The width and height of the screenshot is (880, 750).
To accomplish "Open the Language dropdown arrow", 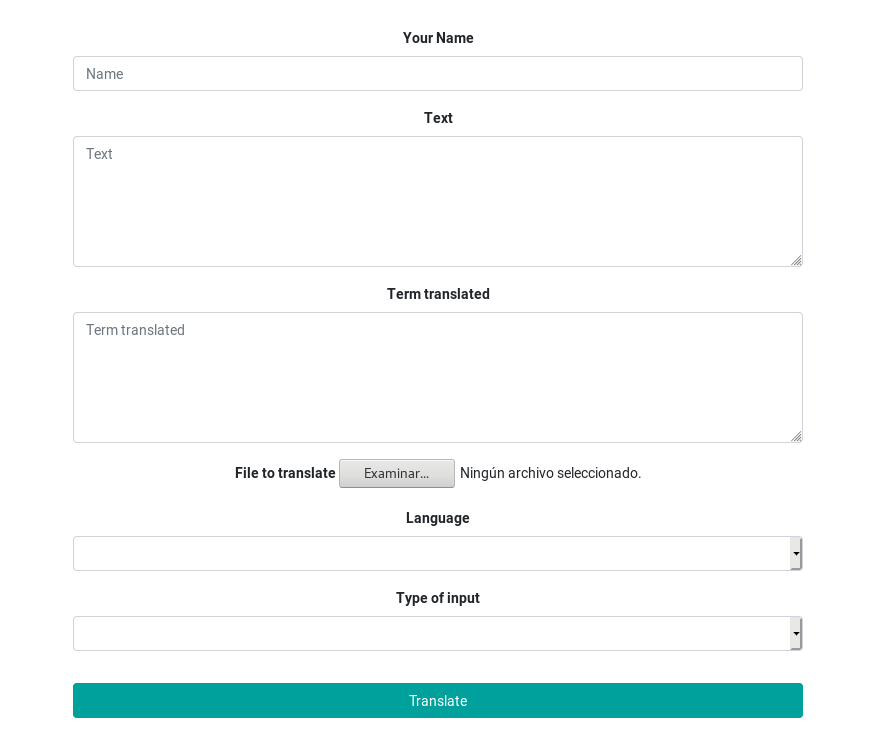I will pyautogui.click(x=796, y=553).
